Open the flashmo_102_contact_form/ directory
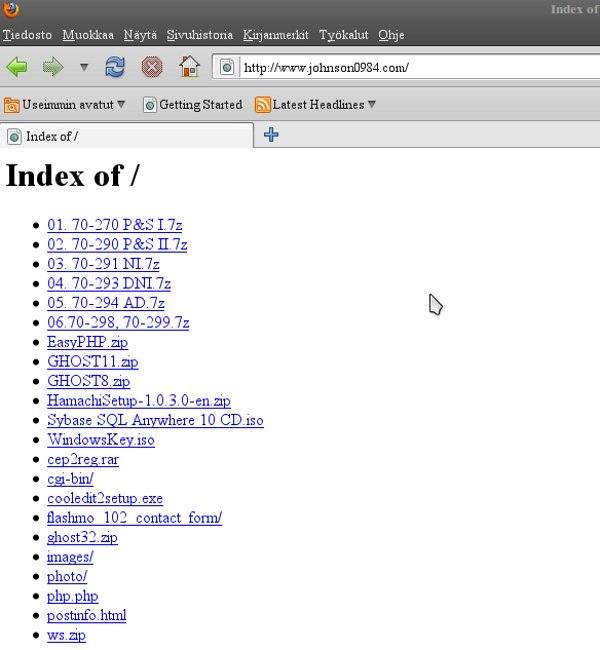 click(x=134, y=518)
